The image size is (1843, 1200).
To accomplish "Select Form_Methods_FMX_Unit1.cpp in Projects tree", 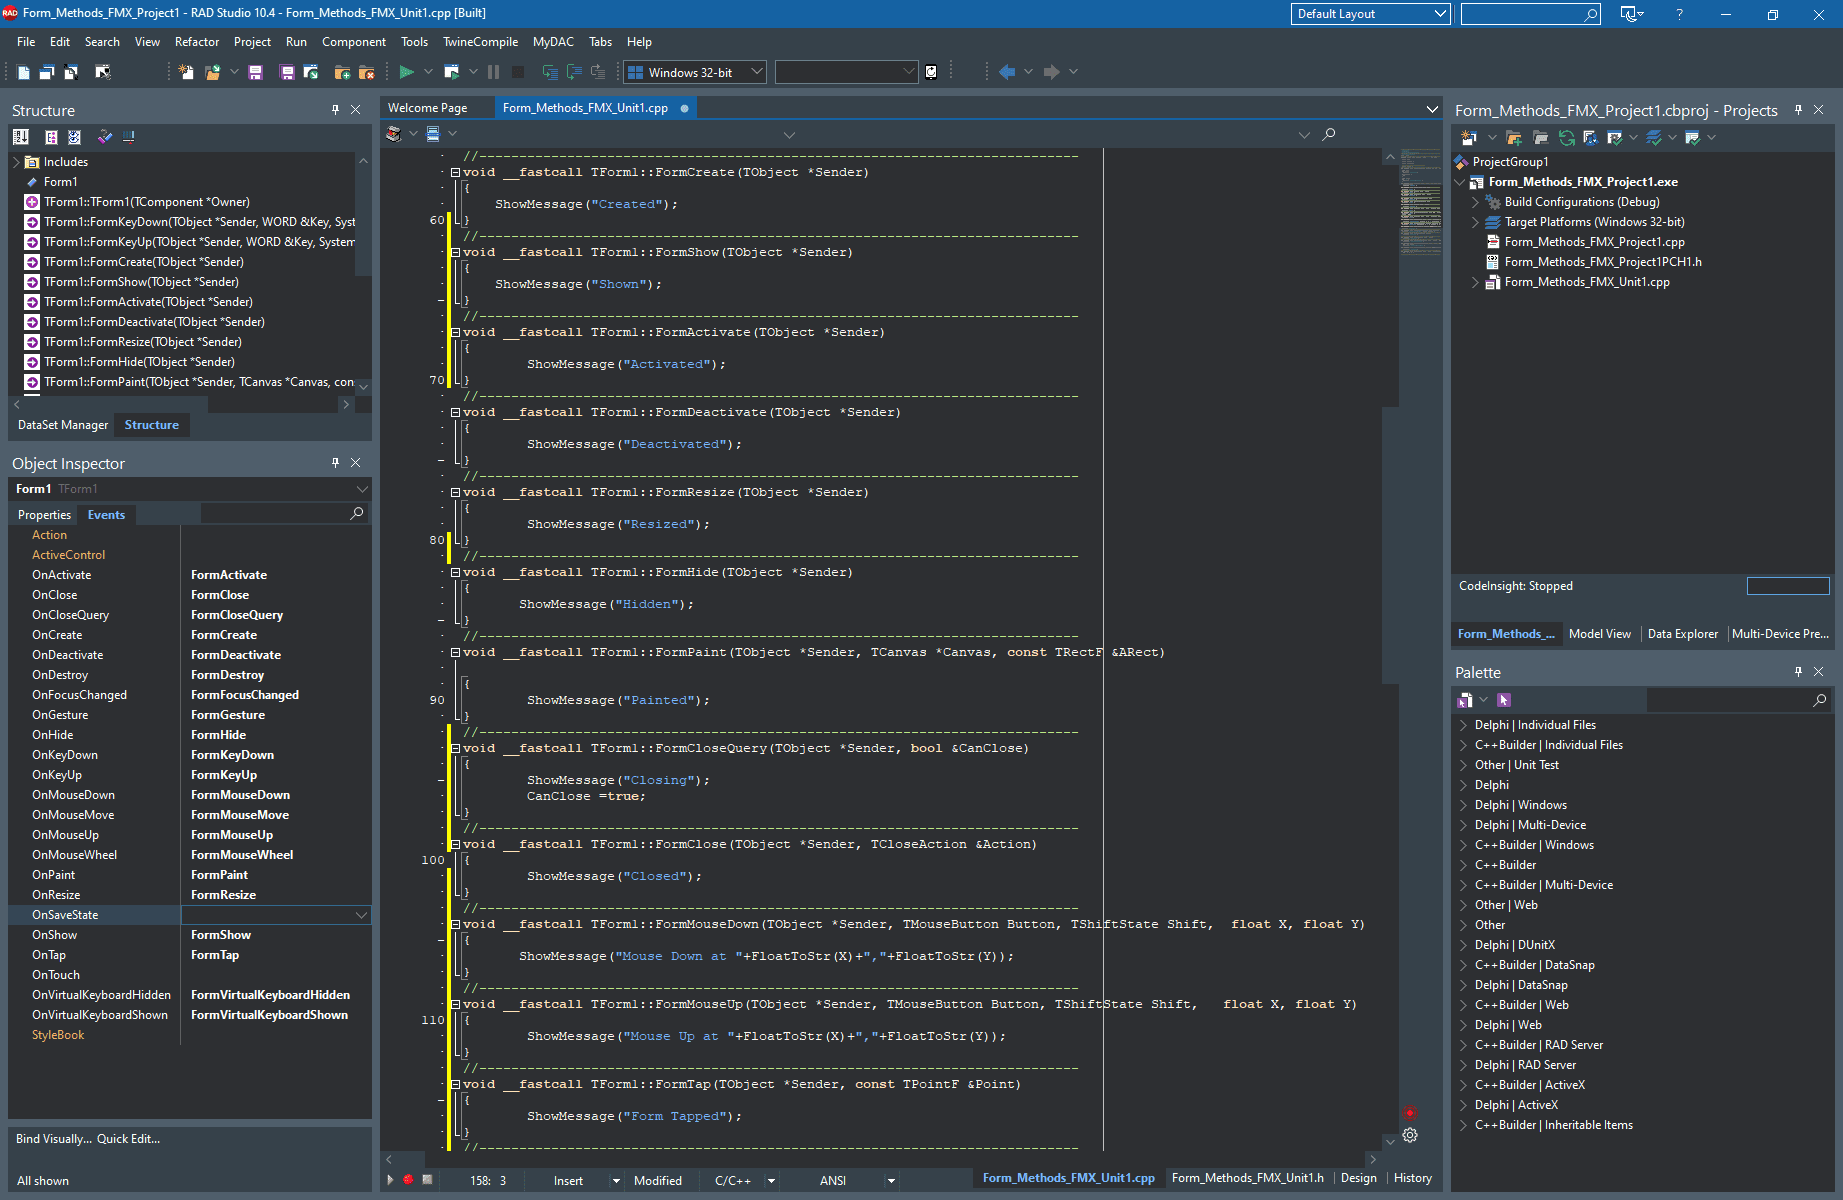I will pyautogui.click(x=1587, y=282).
